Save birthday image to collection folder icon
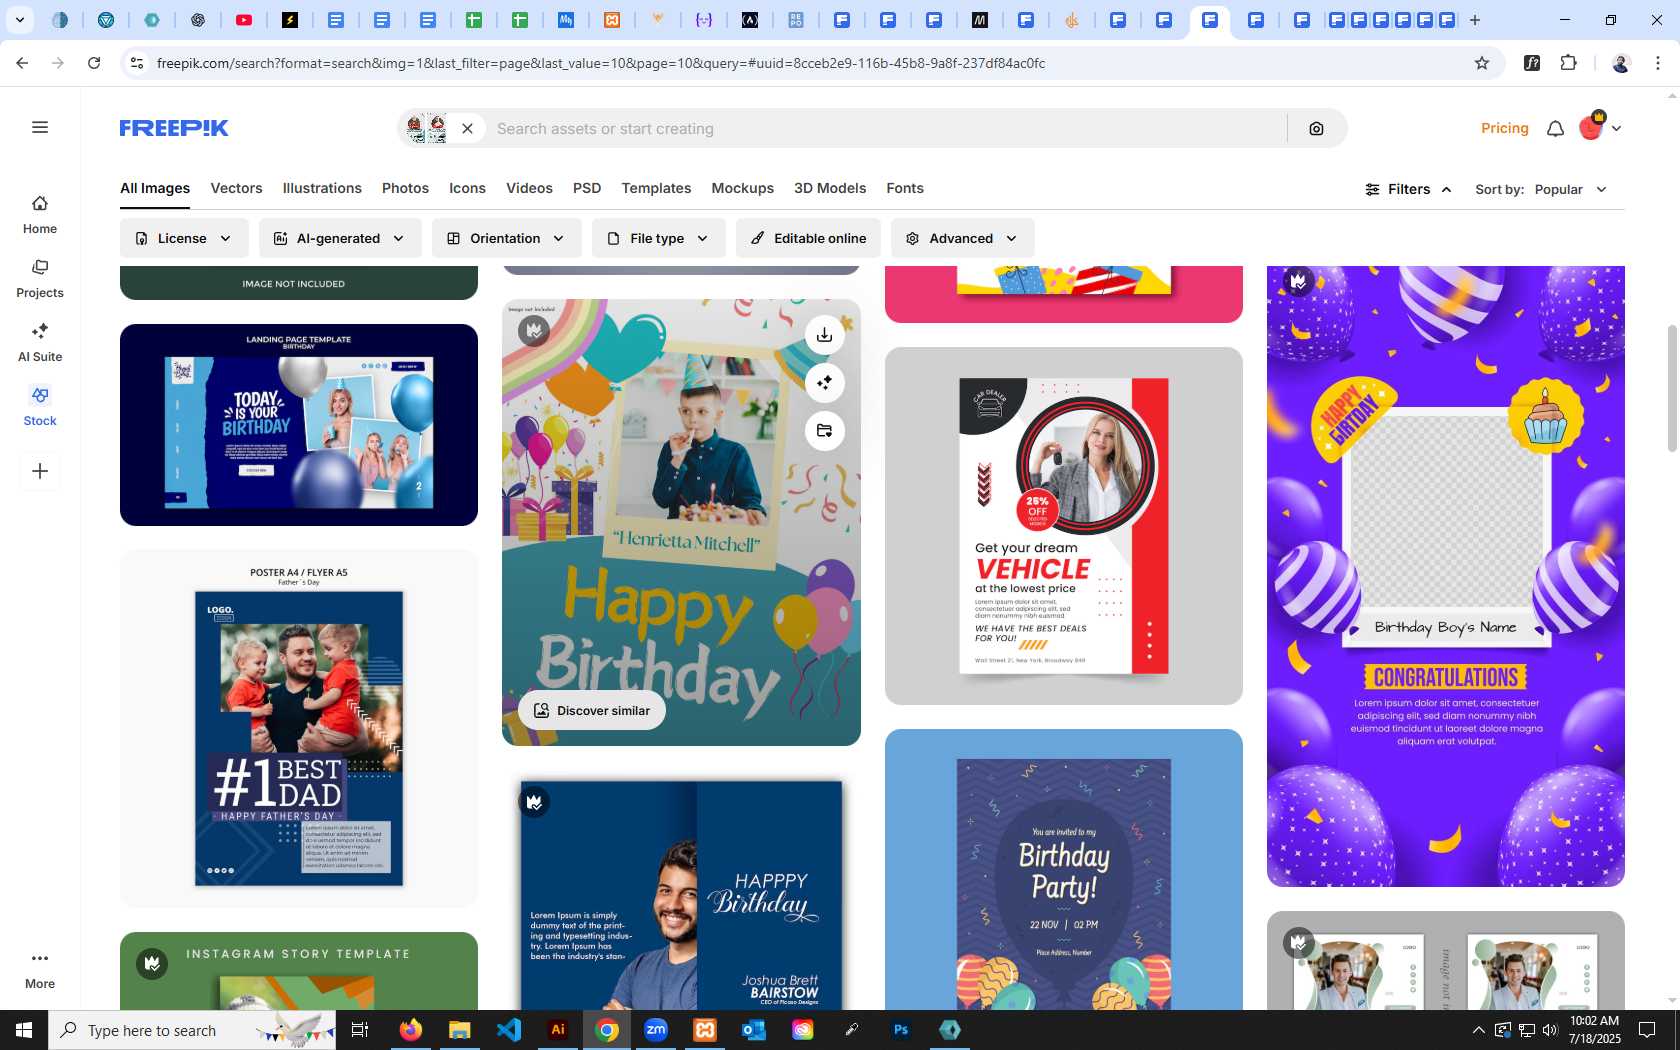 824,431
